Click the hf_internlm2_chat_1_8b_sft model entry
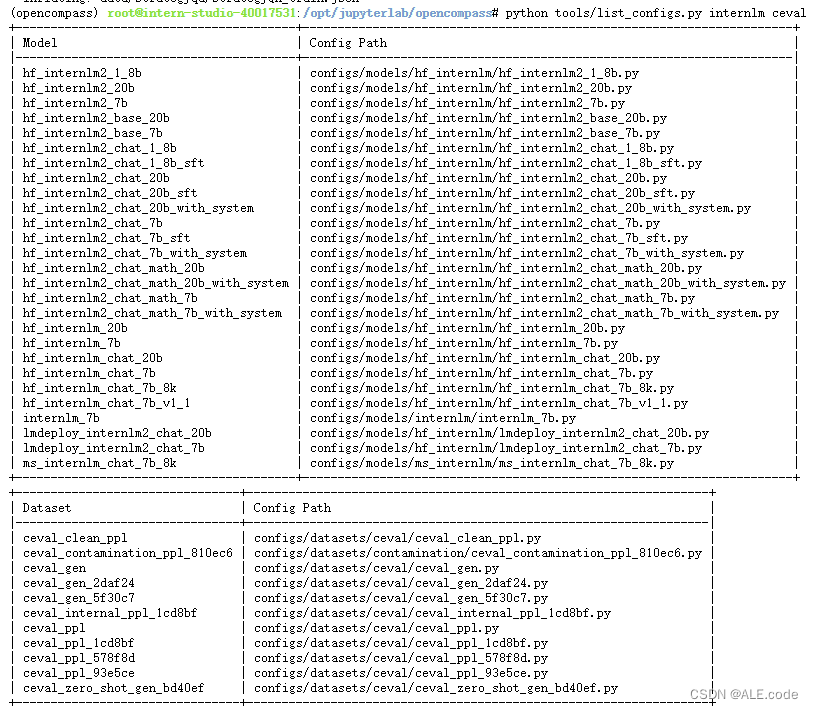813x709 pixels. (x=114, y=163)
